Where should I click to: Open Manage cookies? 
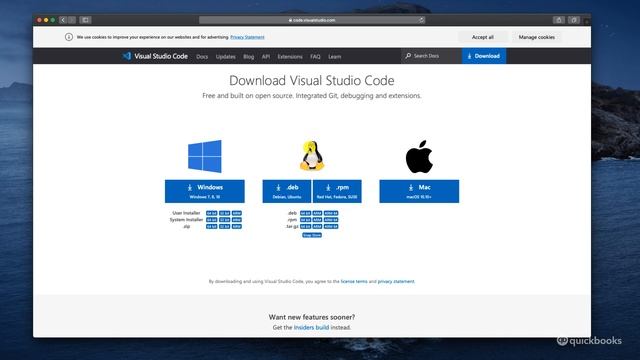pyautogui.click(x=537, y=37)
